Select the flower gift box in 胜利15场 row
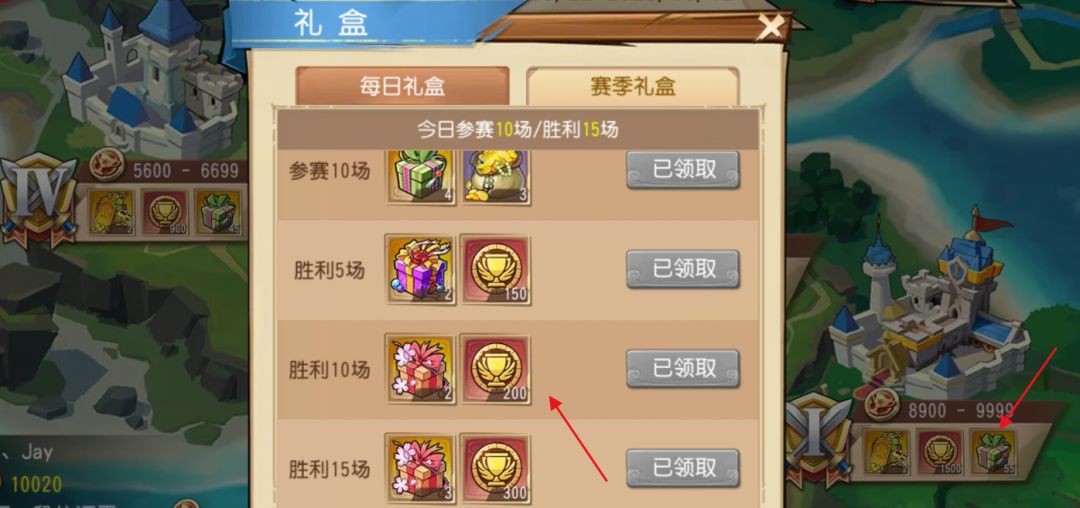This screenshot has width=1080, height=508. (x=421, y=469)
